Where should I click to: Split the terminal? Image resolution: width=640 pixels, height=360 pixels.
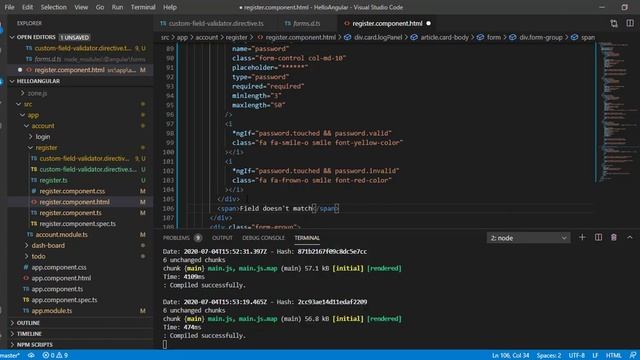[598, 237]
